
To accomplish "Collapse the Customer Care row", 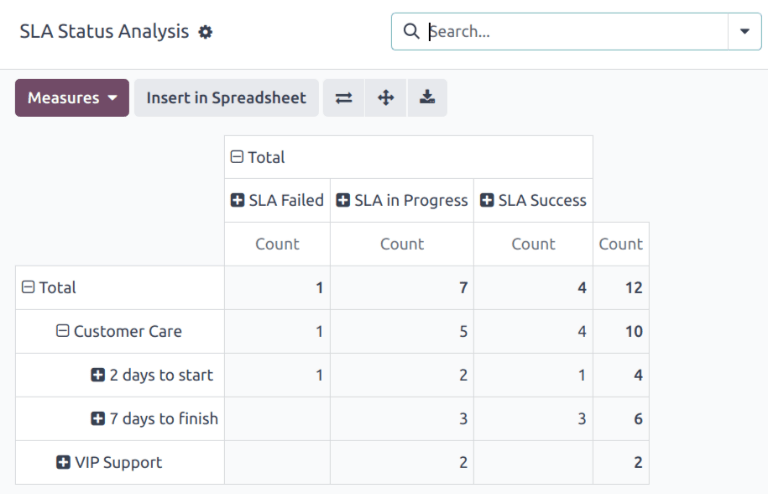I will pos(119,331).
